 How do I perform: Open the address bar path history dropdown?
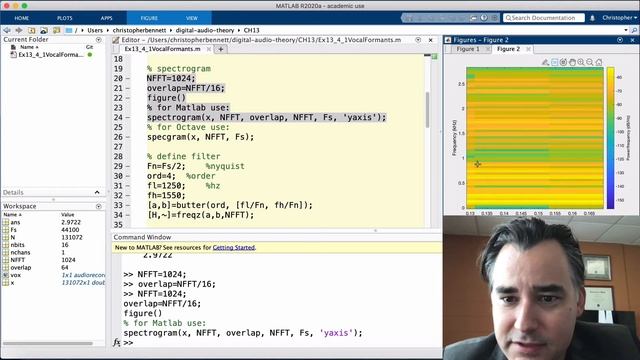click(x=626, y=30)
